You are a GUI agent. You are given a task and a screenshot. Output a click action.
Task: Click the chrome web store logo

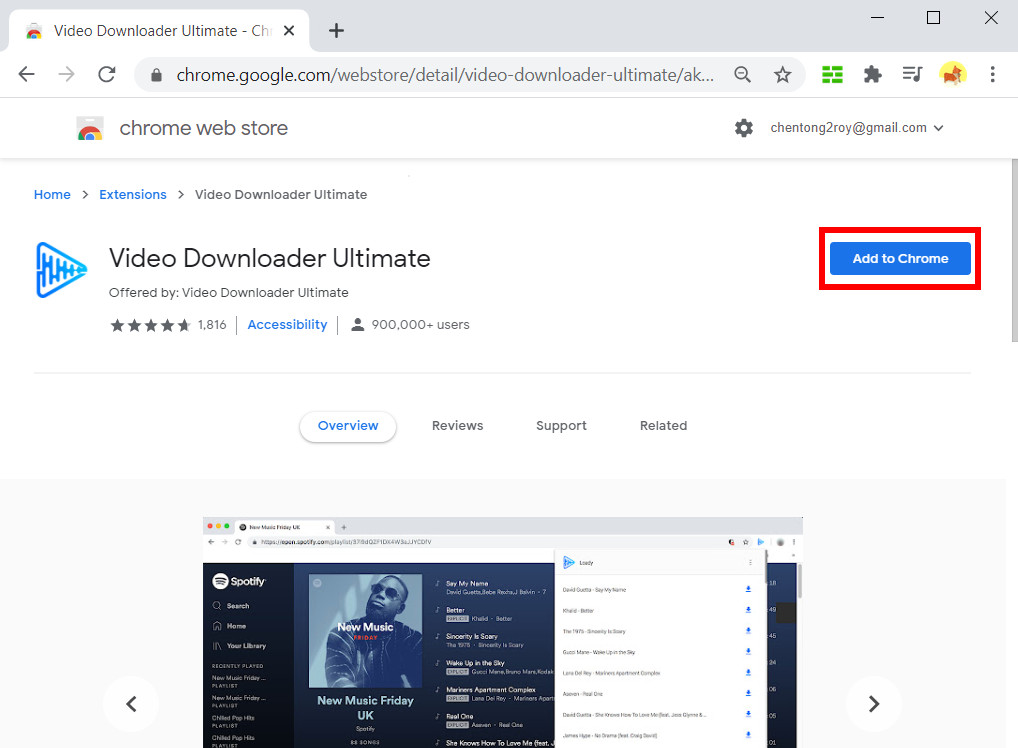tap(90, 129)
